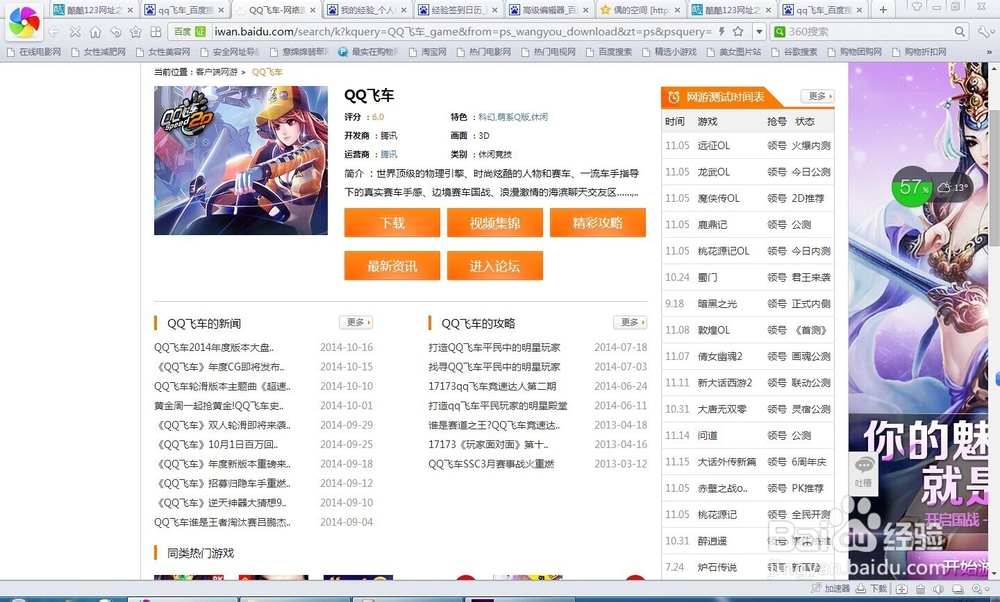Click the QQ飞车 game cover image
This screenshot has height=602, width=1000.
click(241, 161)
